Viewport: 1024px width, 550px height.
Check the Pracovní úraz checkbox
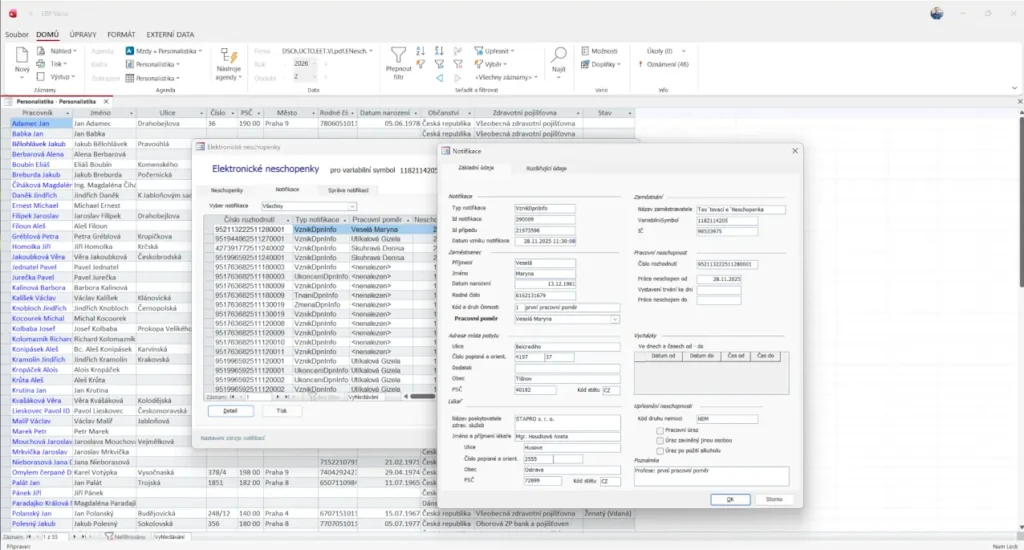pyautogui.click(x=658, y=430)
